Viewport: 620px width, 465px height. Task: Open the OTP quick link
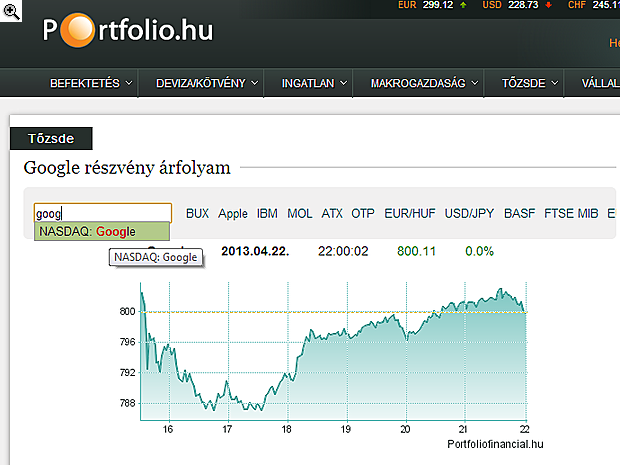coord(363,214)
